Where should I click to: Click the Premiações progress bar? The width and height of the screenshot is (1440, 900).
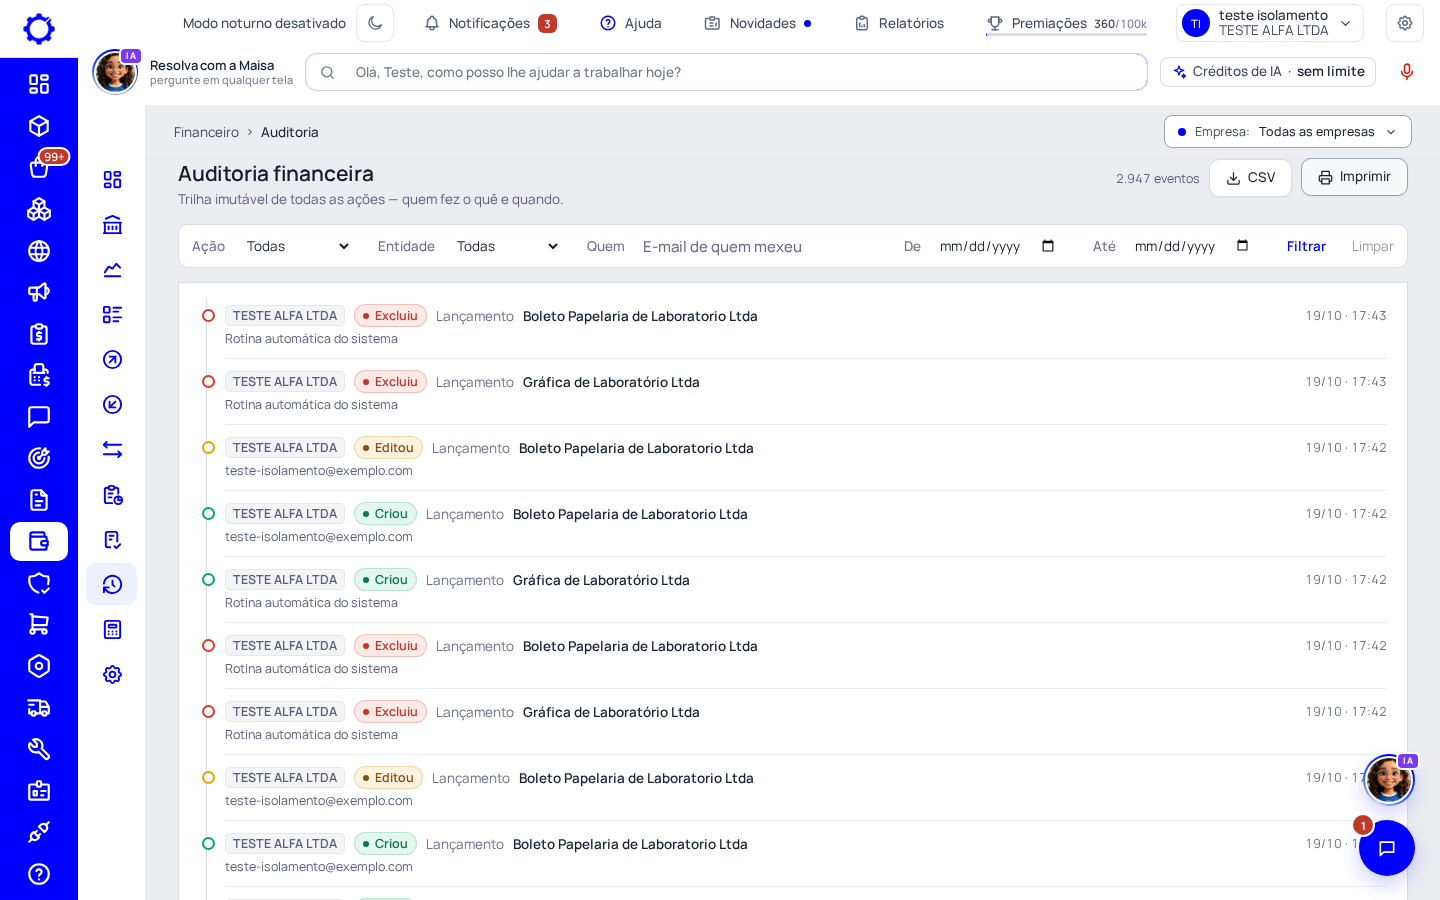[x=1066, y=35]
